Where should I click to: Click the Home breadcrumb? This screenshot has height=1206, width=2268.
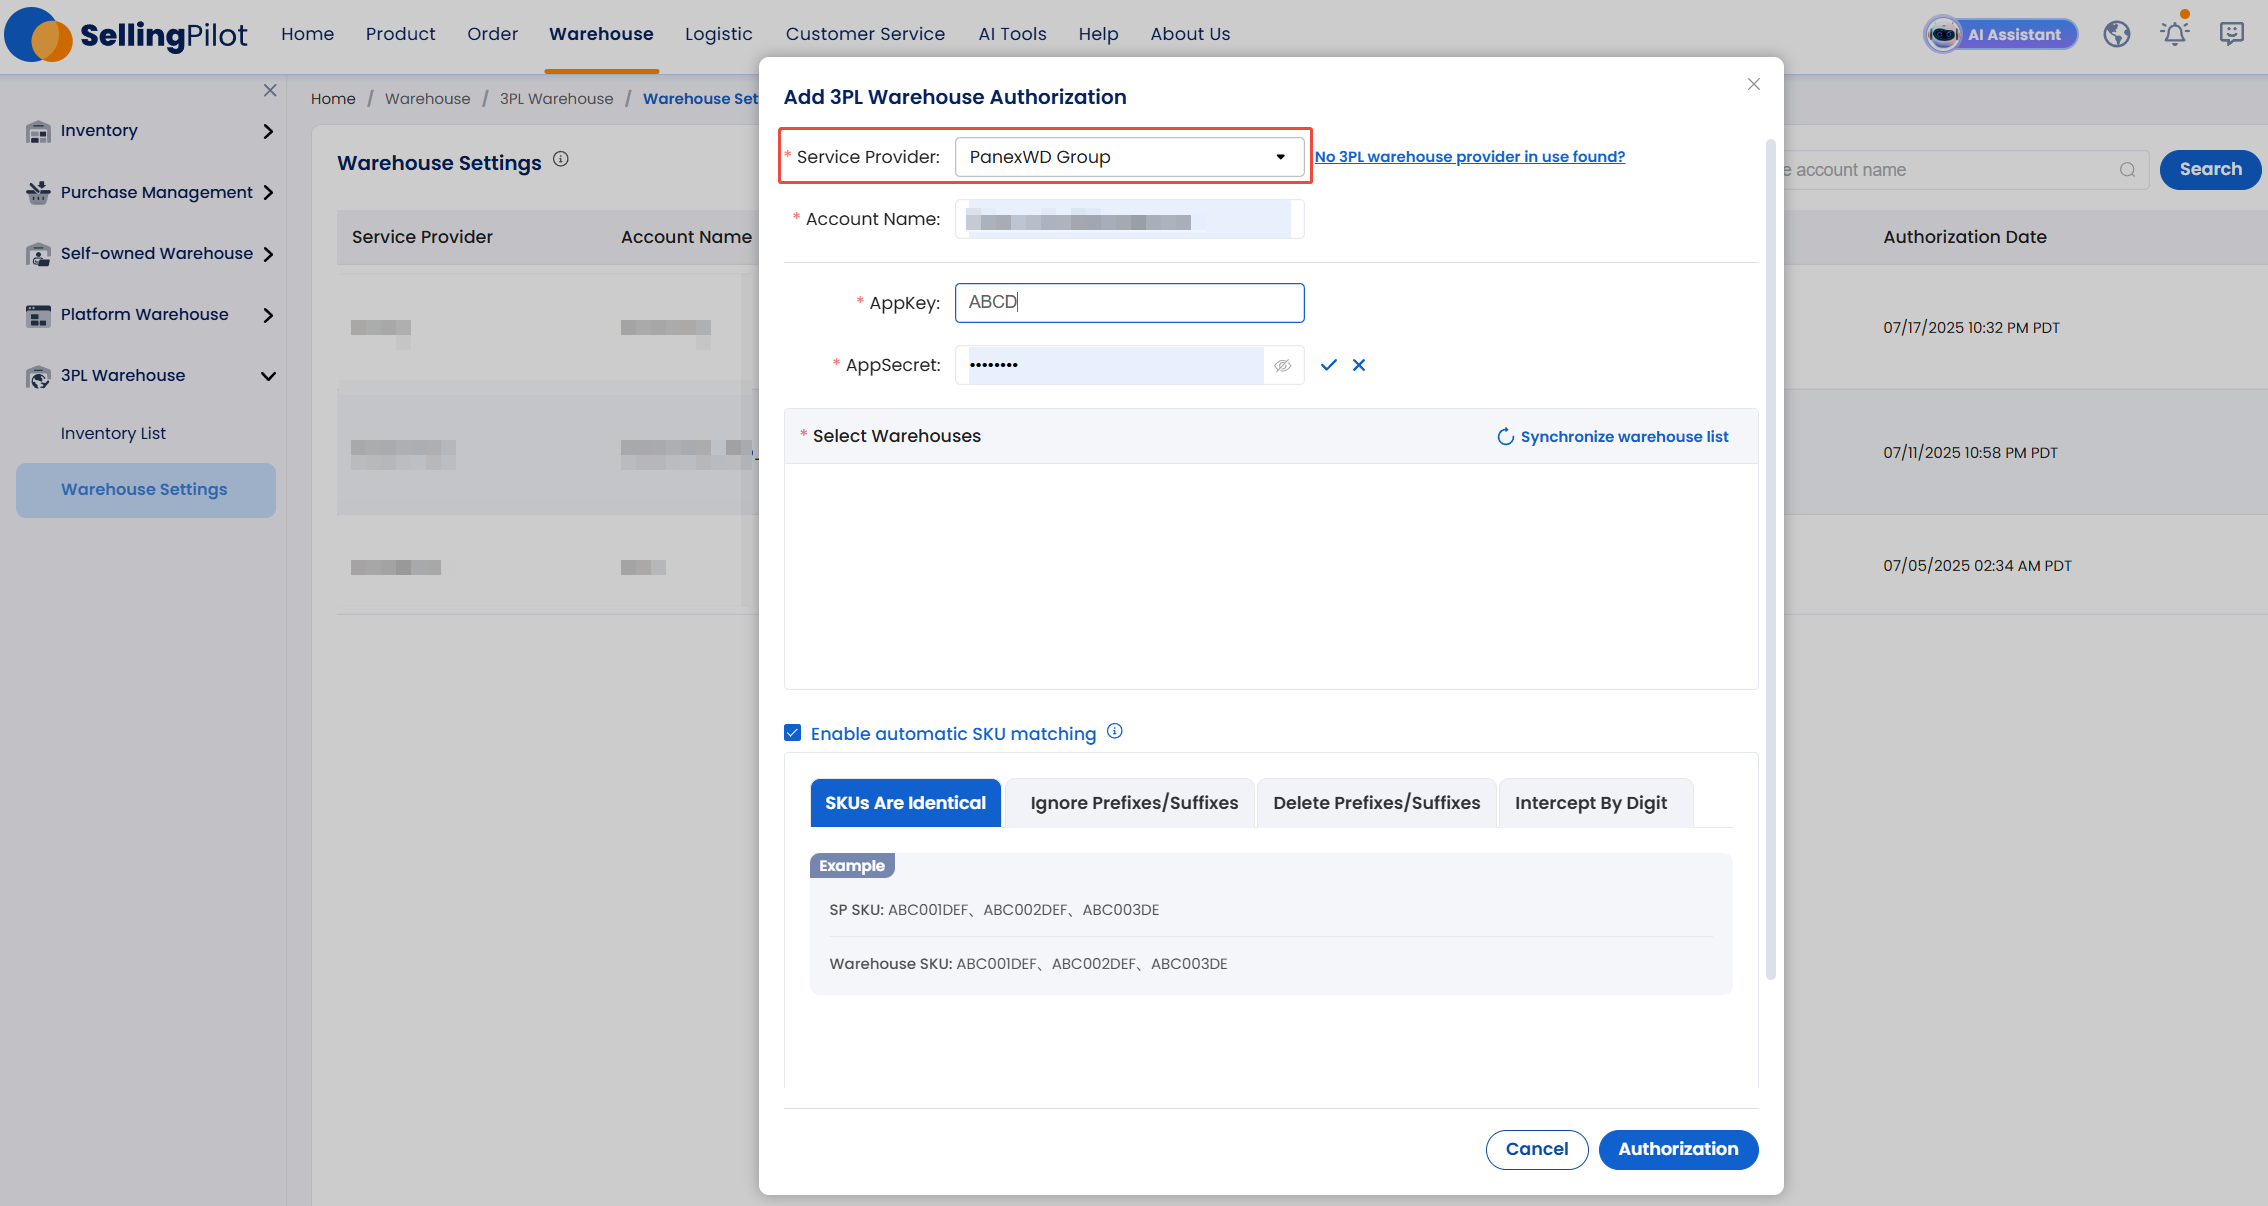[333, 99]
